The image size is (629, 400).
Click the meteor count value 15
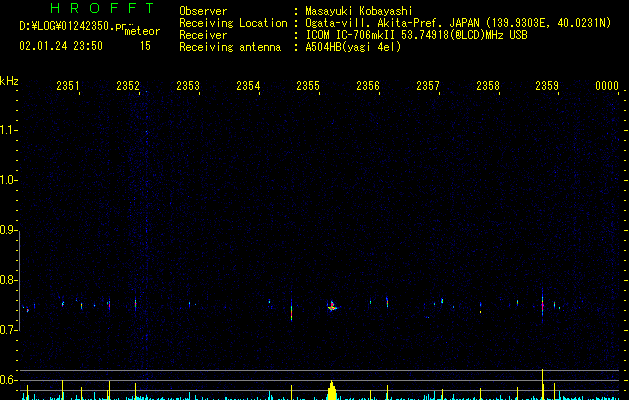[x=145, y=46]
